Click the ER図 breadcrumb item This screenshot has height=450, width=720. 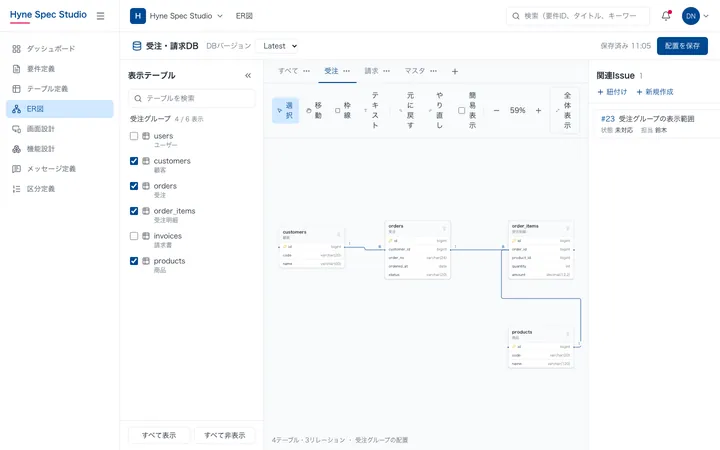click(x=244, y=16)
